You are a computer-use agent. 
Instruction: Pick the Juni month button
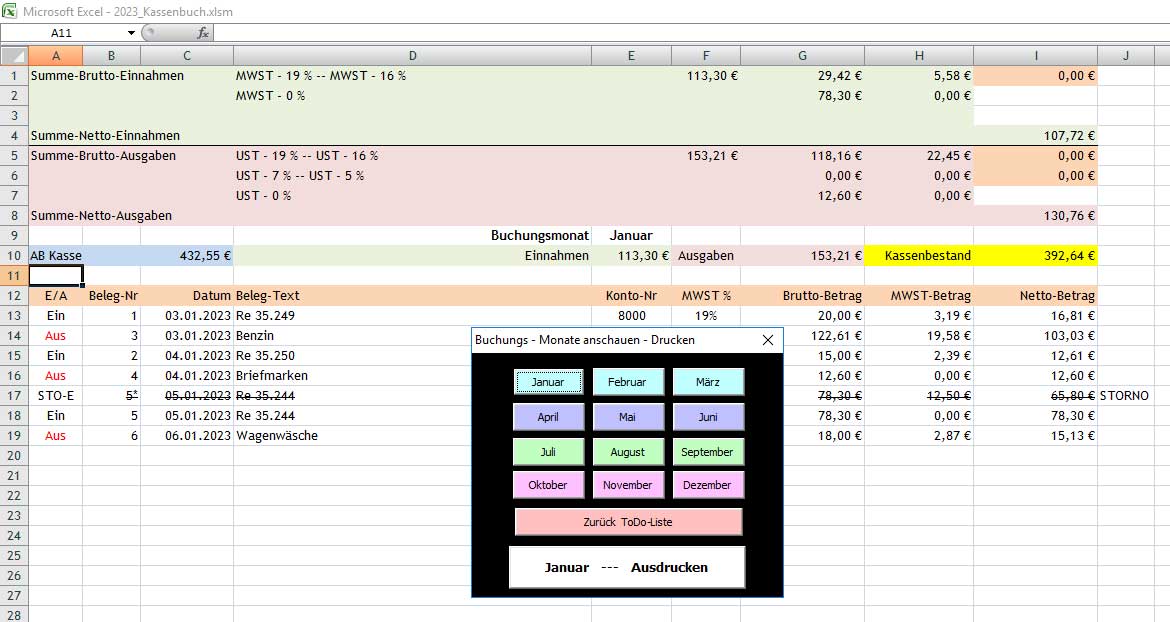707,417
